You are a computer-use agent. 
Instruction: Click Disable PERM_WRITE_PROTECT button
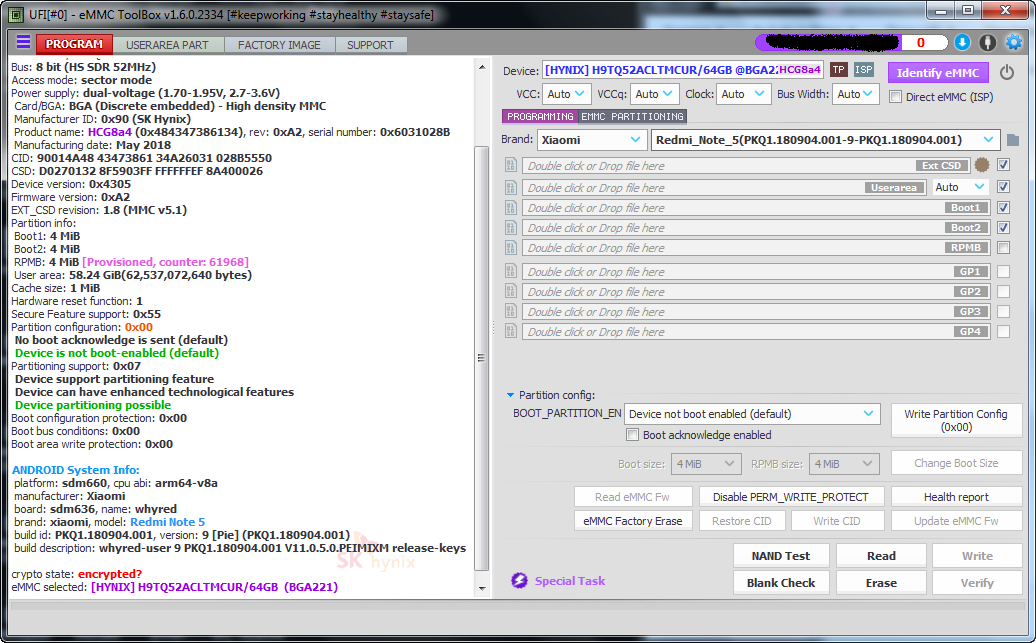click(790, 497)
